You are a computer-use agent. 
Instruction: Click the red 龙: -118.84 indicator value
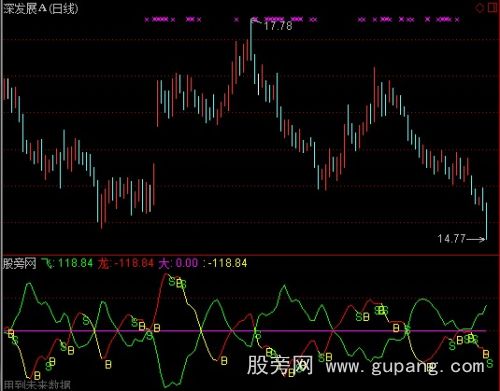click(x=126, y=263)
